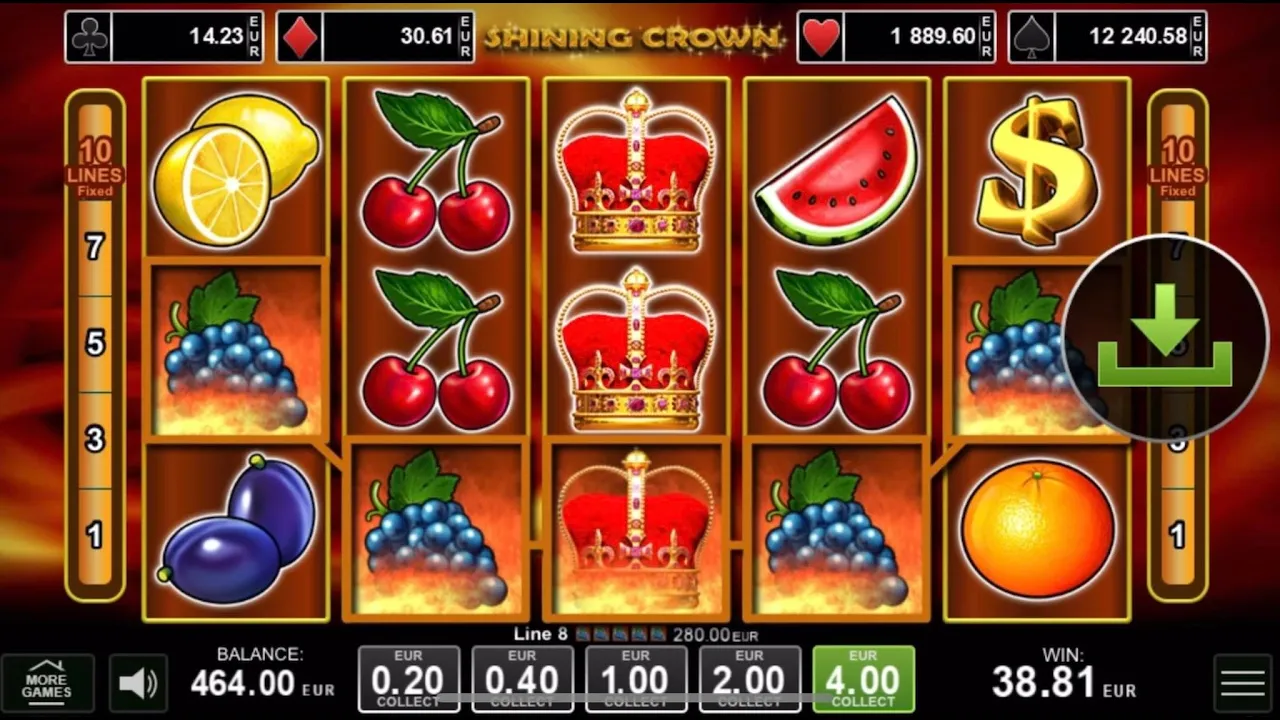Screen dimensions: 1280x720
Task: Pick the 1.00 EUR bet button
Action: (x=637, y=679)
